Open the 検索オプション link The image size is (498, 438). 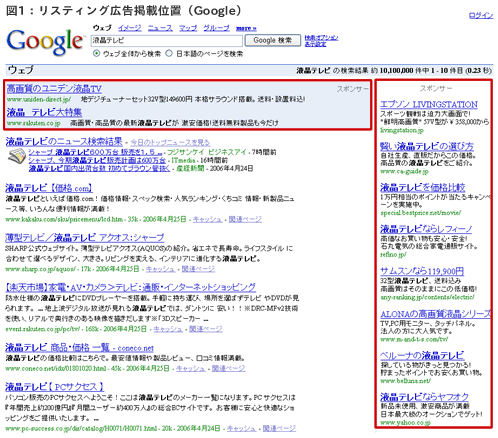click(321, 38)
